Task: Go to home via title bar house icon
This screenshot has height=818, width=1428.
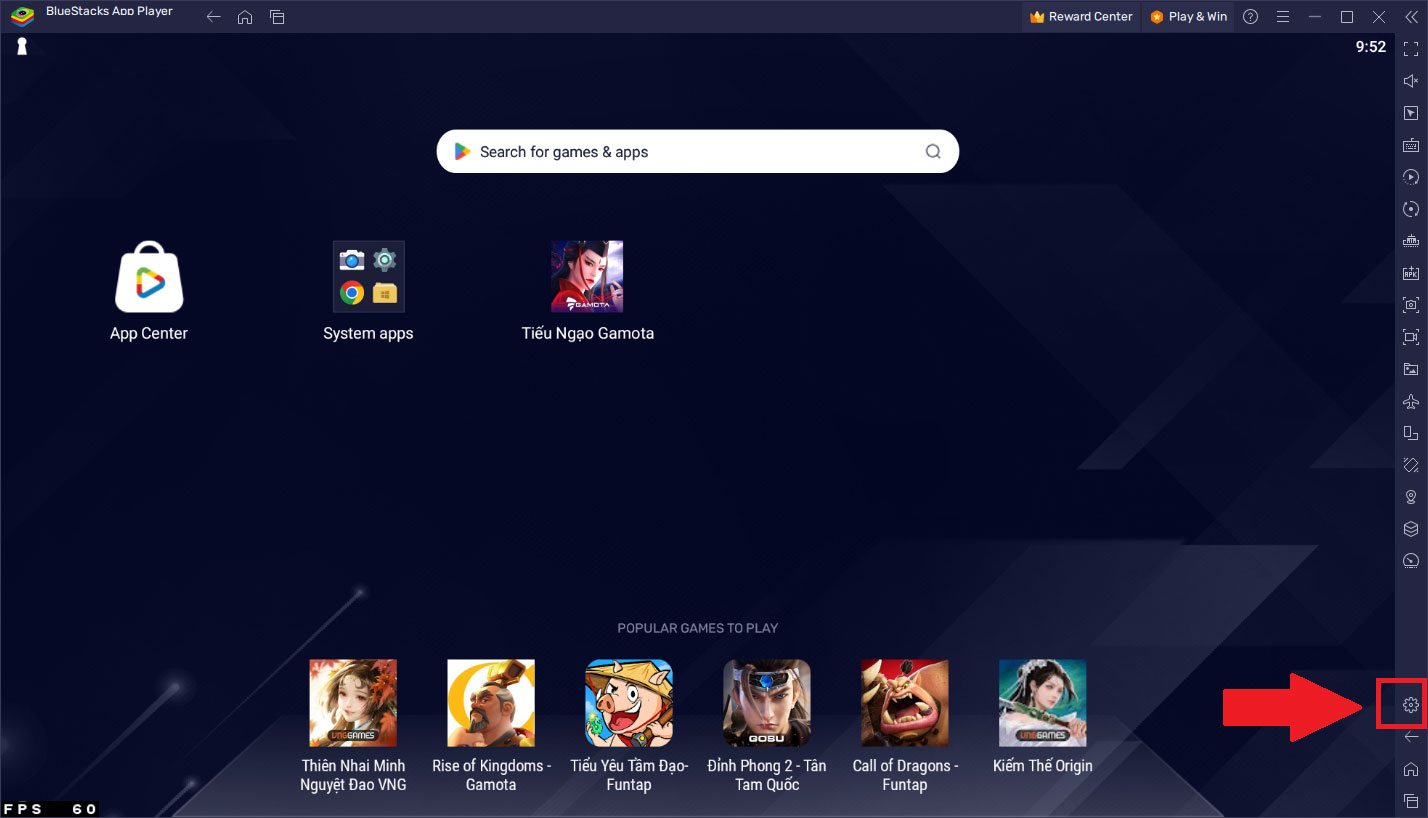Action: (245, 17)
